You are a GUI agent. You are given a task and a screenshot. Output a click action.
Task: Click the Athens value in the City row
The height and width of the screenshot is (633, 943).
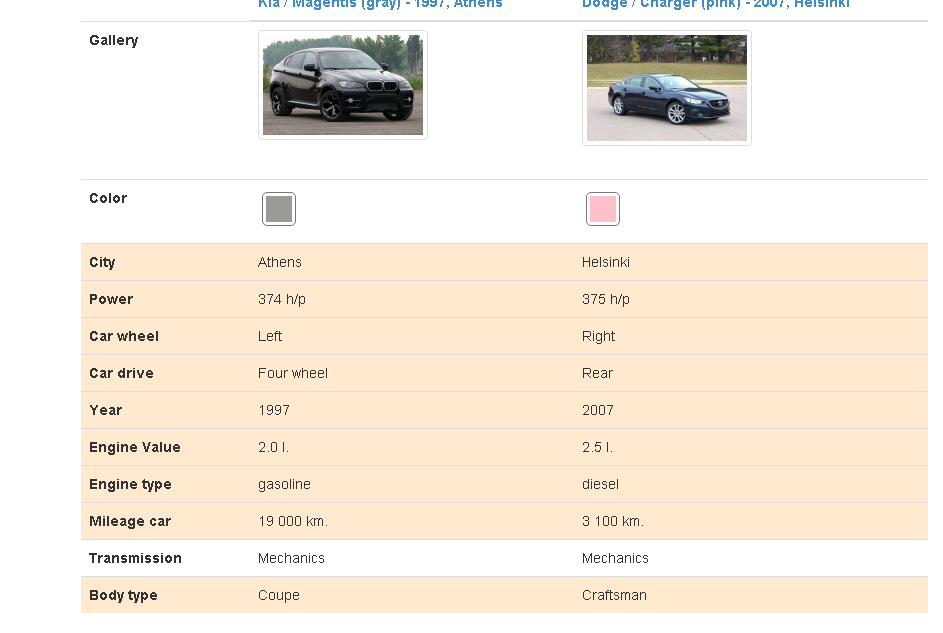click(x=280, y=262)
